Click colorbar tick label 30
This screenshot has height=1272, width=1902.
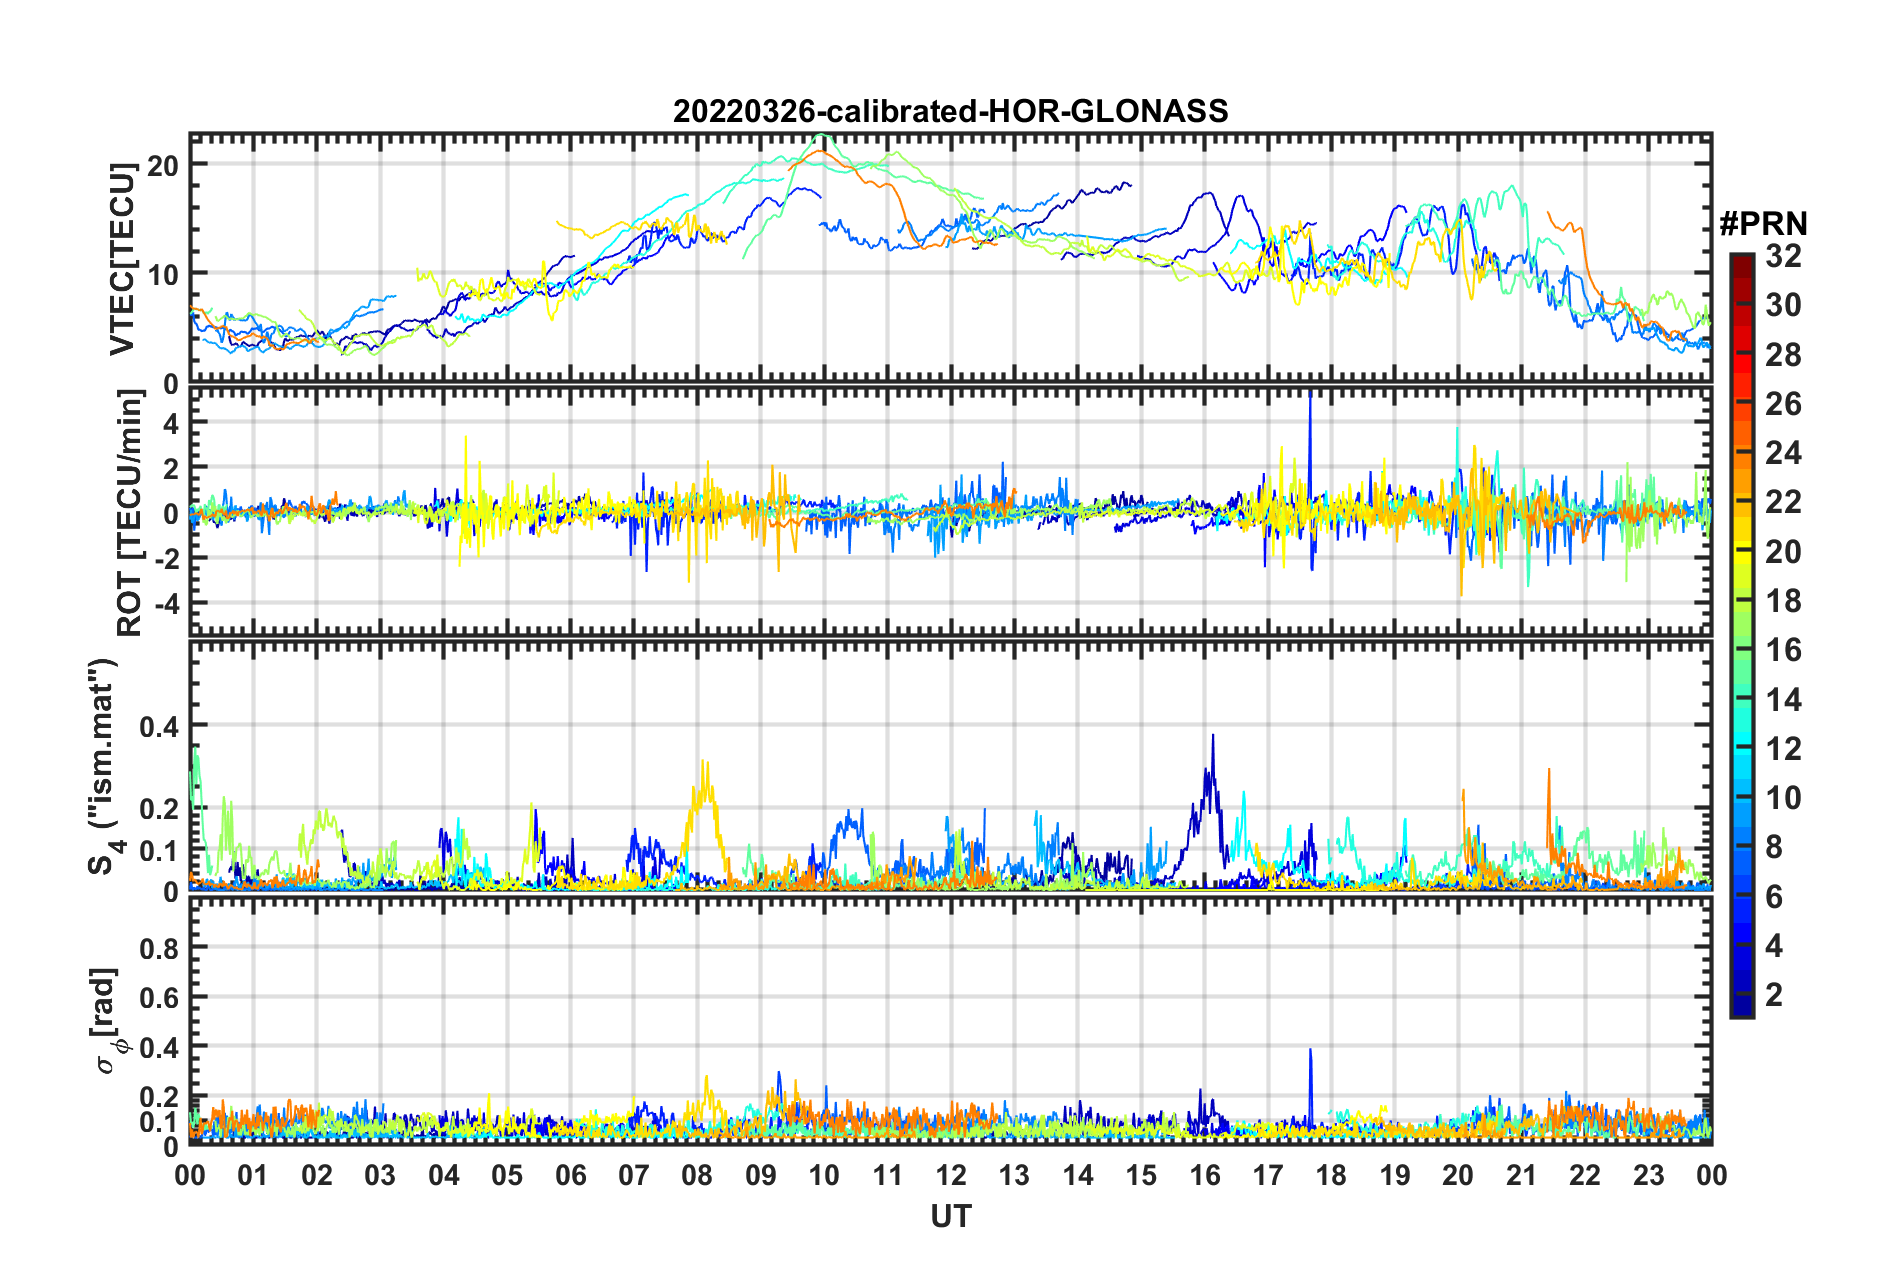point(1783,305)
